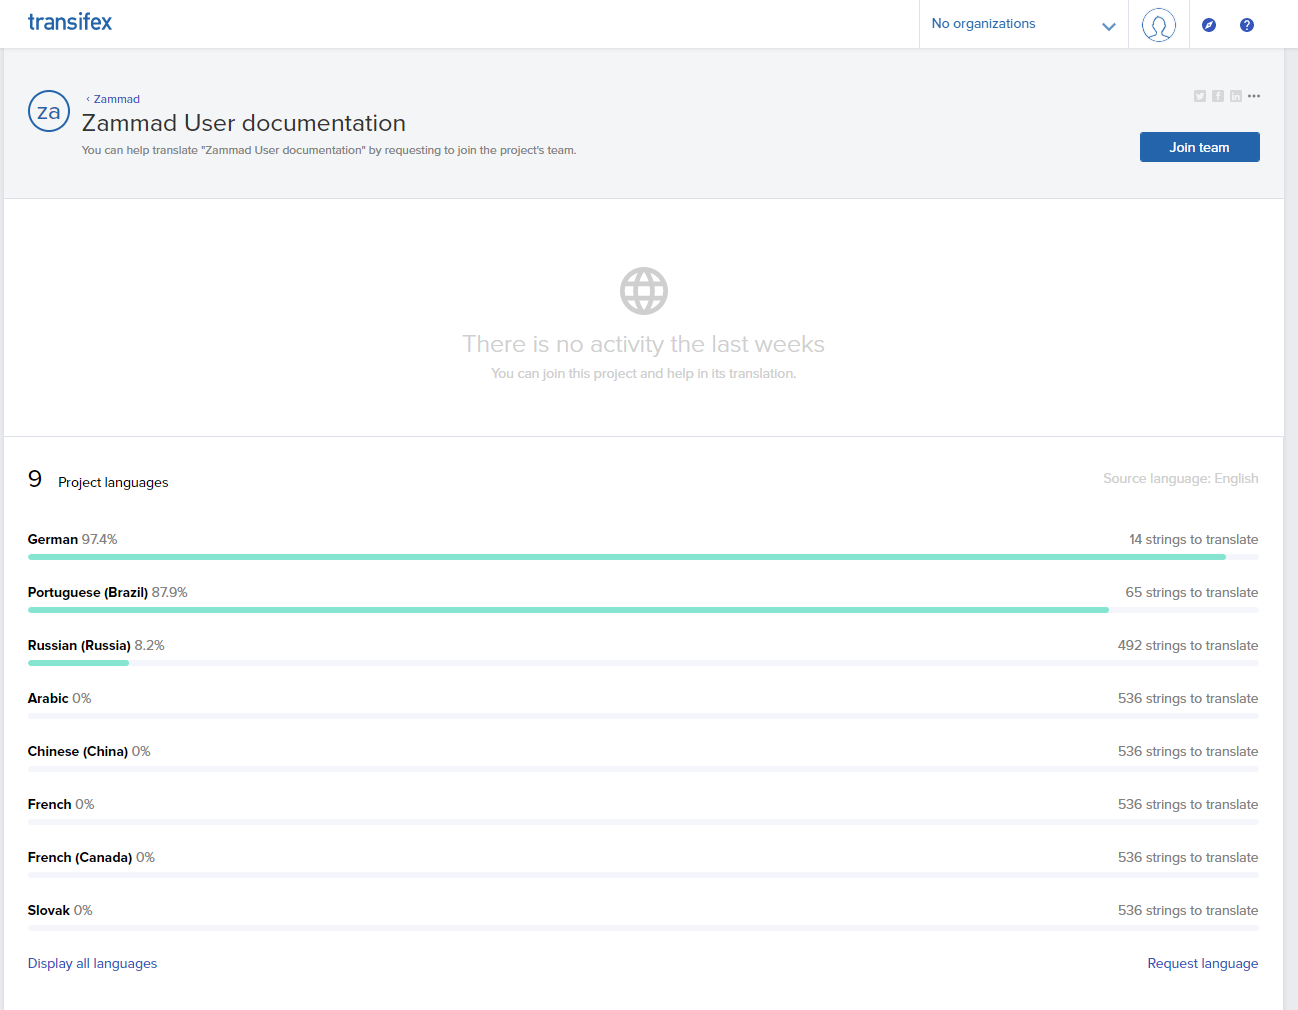Click '14 strings to translate'
Image resolution: width=1298 pixels, height=1010 pixels.
point(1193,539)
